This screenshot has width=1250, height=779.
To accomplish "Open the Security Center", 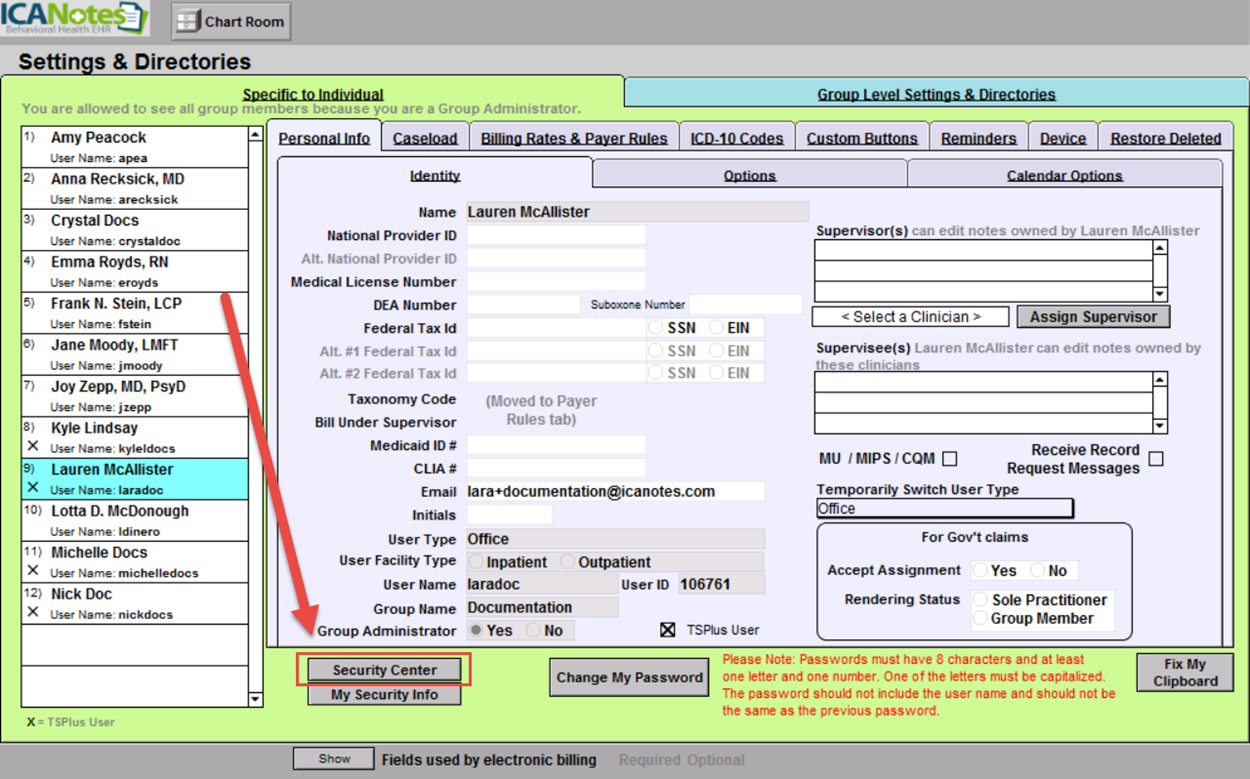I will tap(384, 670).
